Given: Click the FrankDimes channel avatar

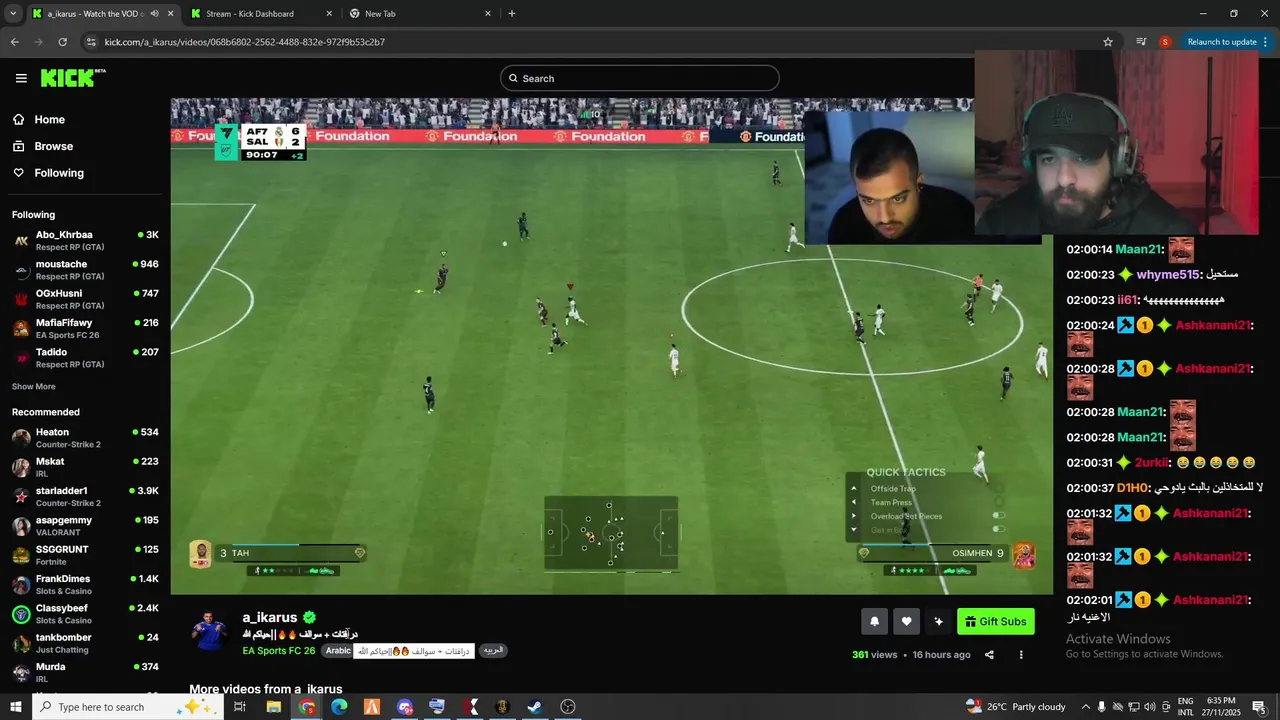Looking at the screenshot, I should [x=21, y=584].
